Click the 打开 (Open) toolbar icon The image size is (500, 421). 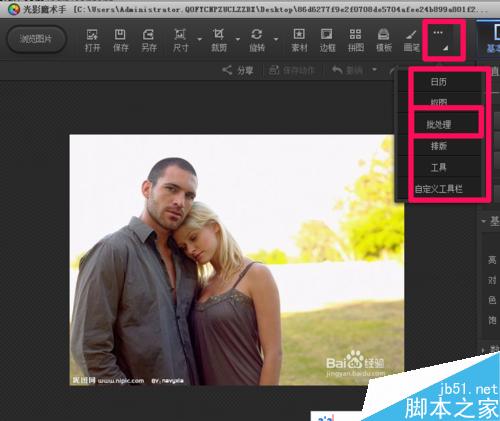click(x=92, y=40)
